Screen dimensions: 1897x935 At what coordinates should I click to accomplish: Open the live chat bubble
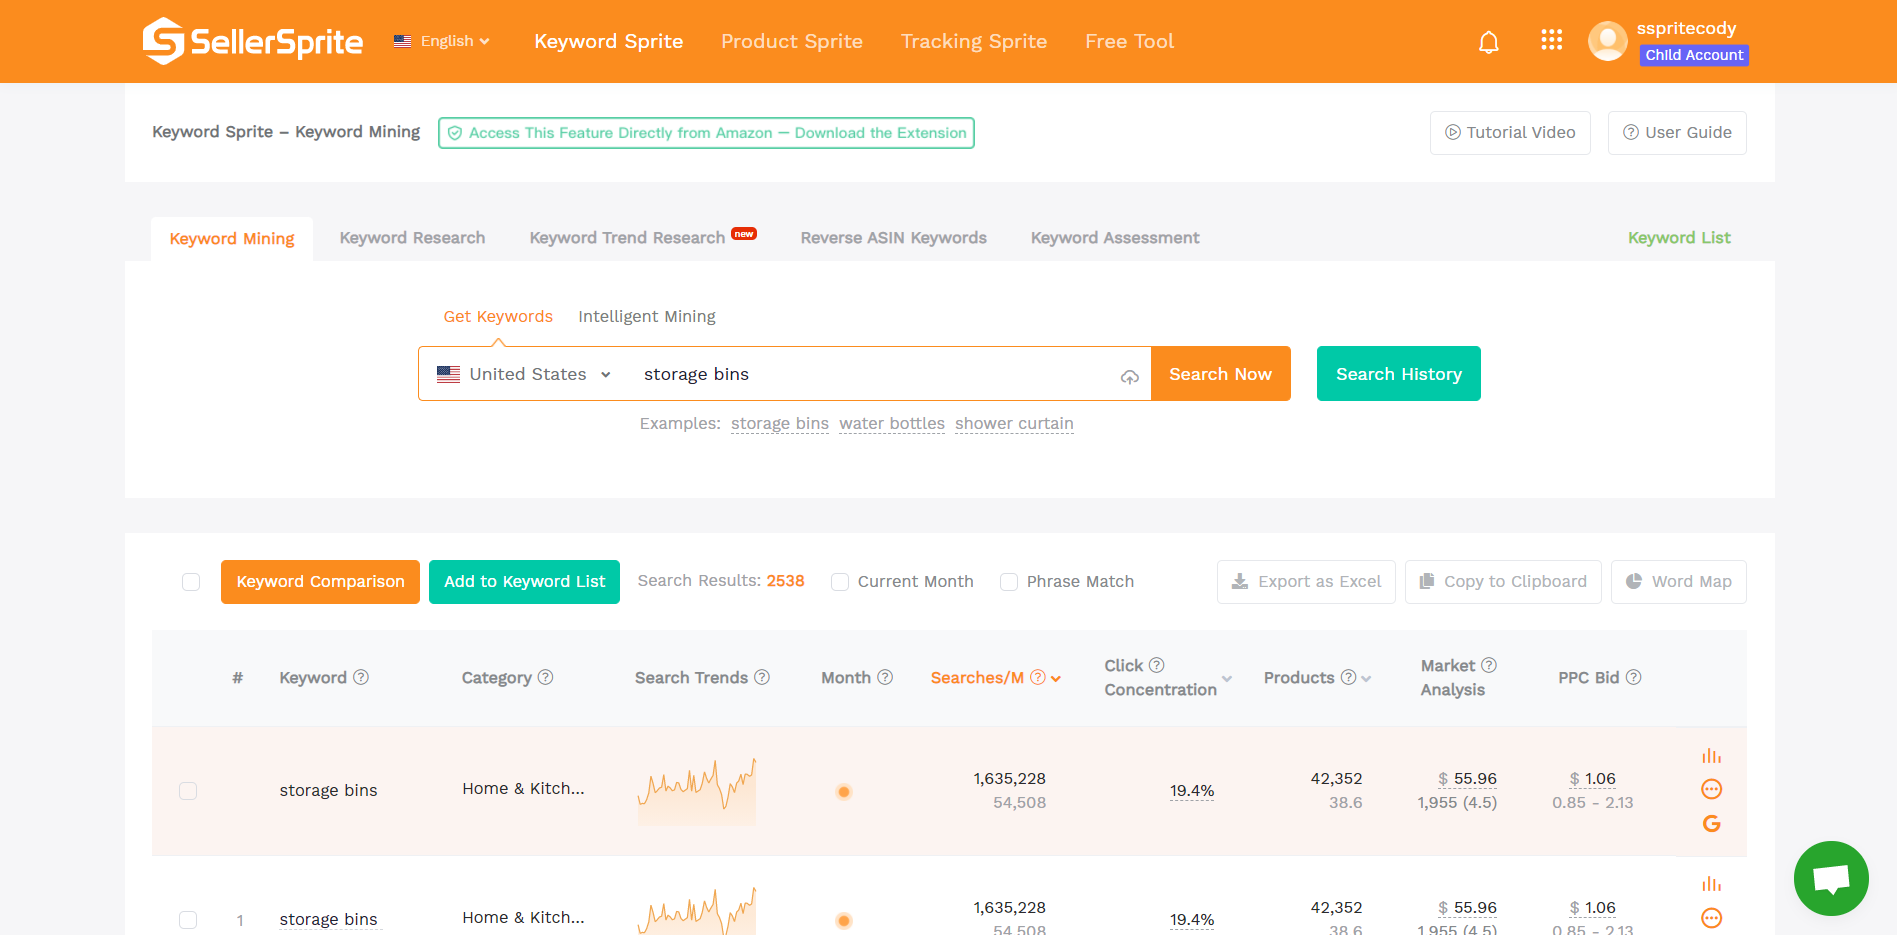tap(1831, 878)
